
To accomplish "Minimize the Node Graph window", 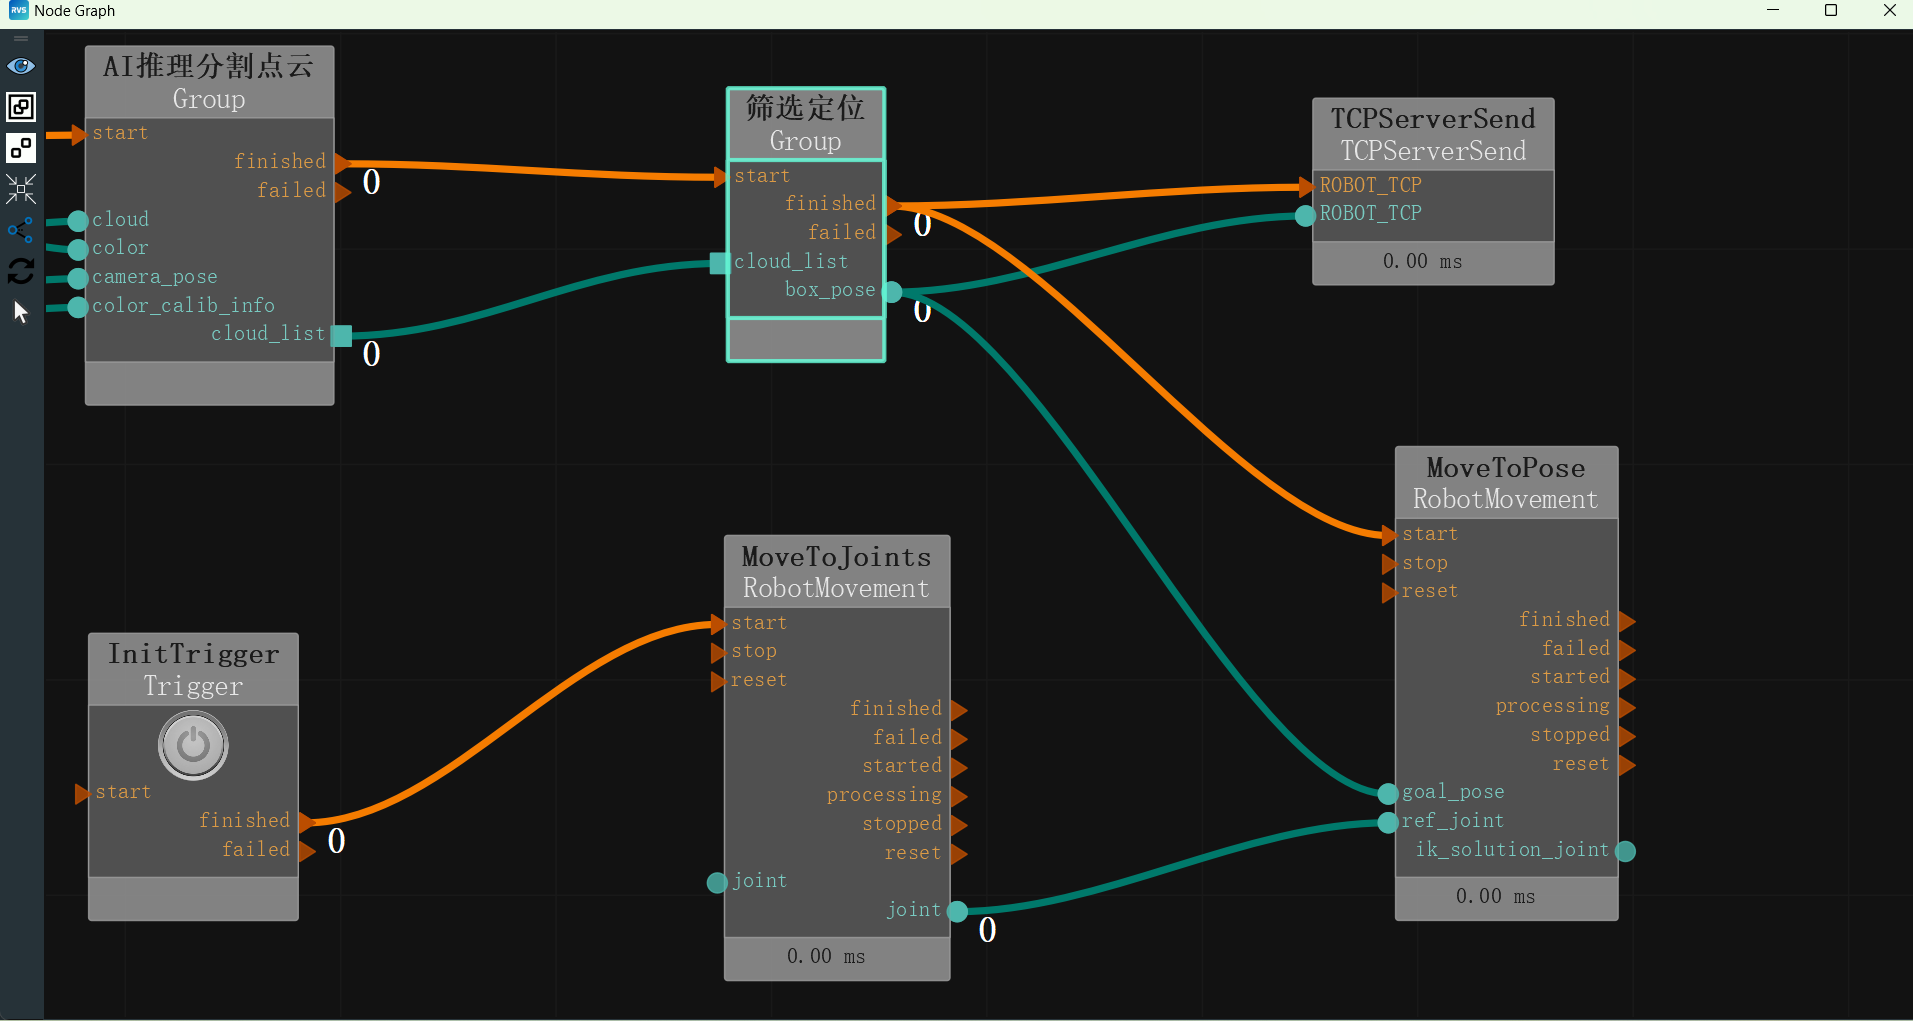I will coord(1773,11).
